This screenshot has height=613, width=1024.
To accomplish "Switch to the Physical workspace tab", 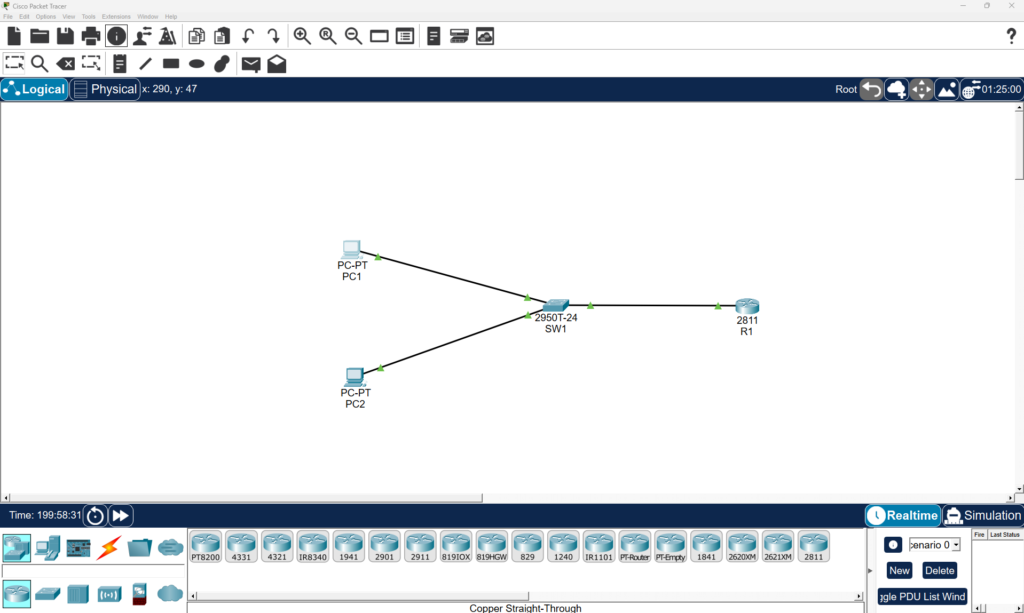I will (104, 88).
